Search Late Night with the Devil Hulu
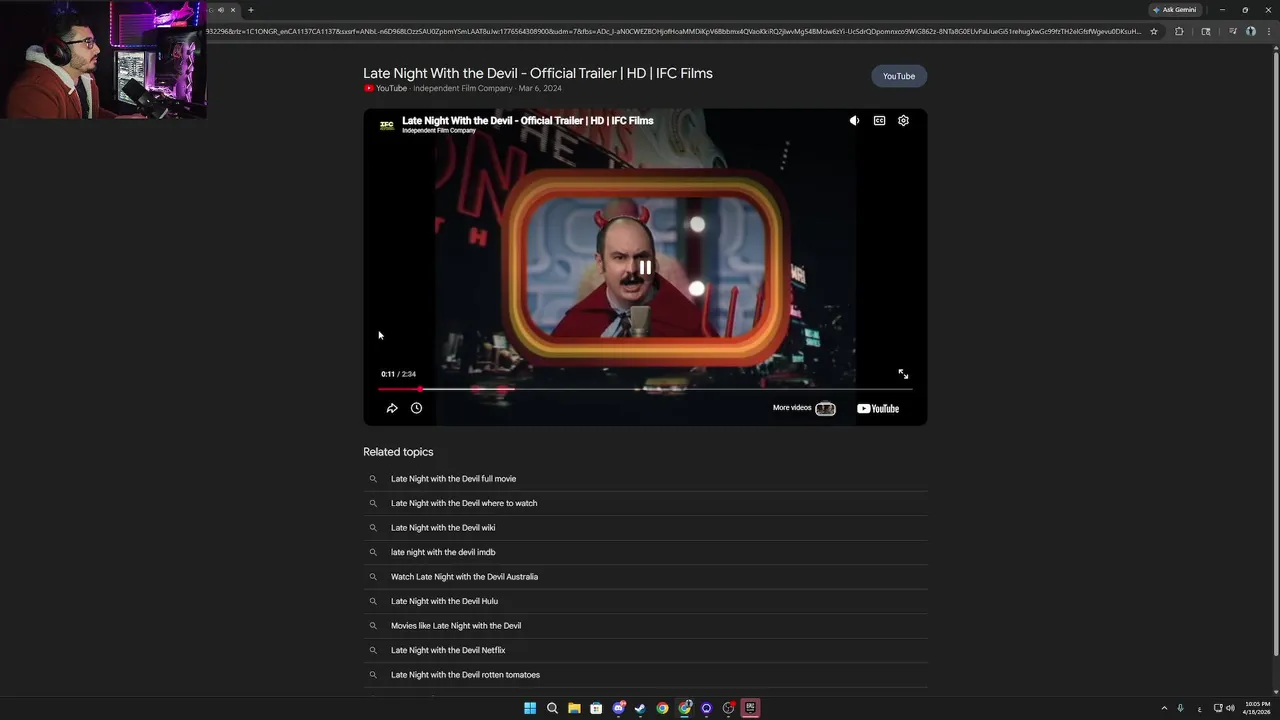This screenshot has height=720, width=1280. coord(645,601)
